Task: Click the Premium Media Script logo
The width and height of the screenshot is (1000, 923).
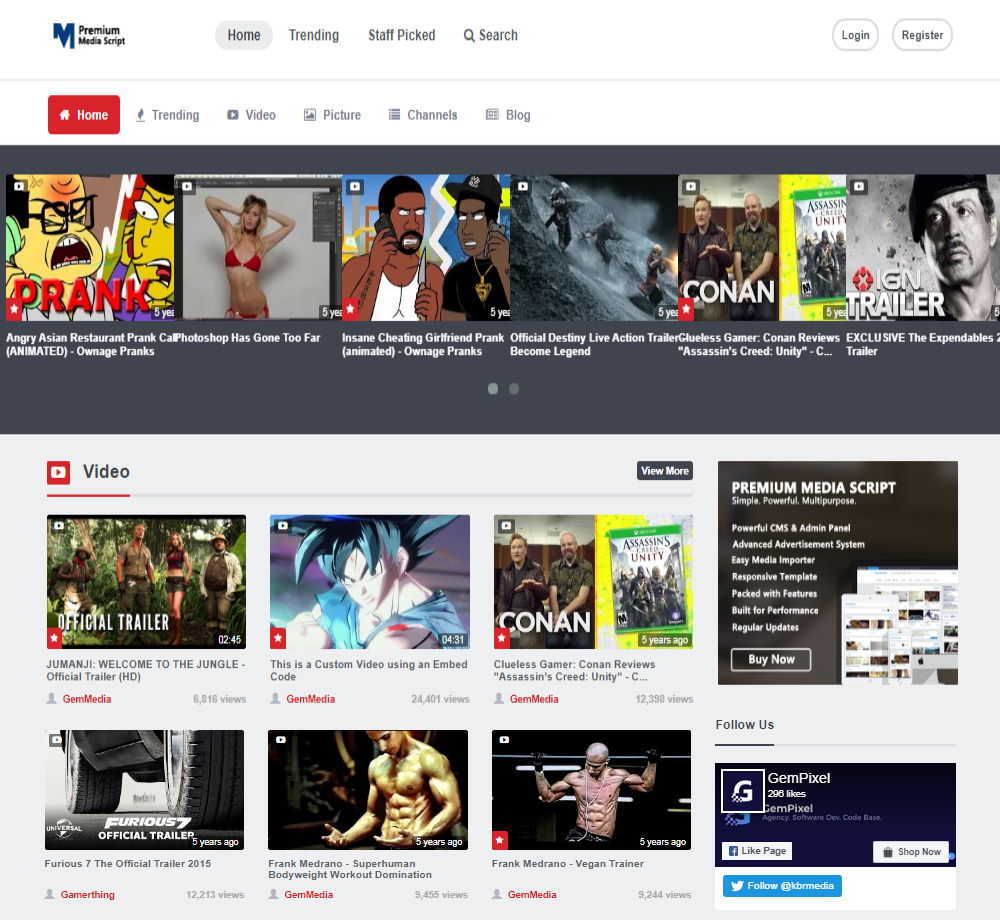Action: [x=89, y=35]
